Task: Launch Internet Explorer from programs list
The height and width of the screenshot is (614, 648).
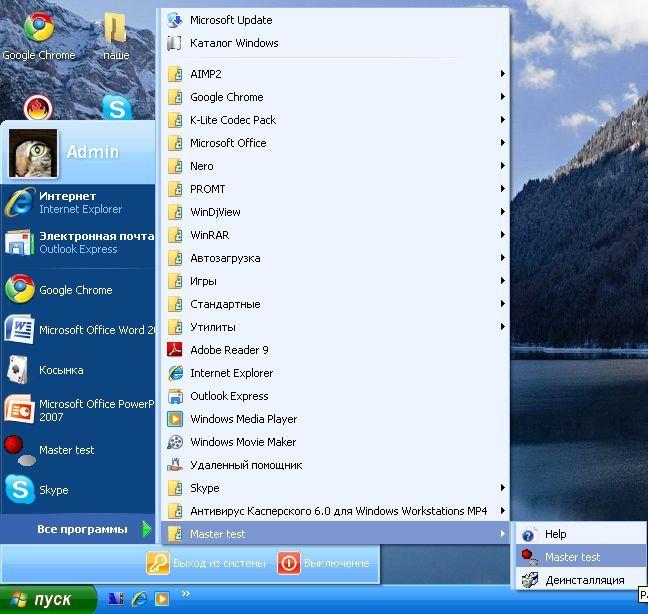Action: pyautogui.click(x=335, y=373)
